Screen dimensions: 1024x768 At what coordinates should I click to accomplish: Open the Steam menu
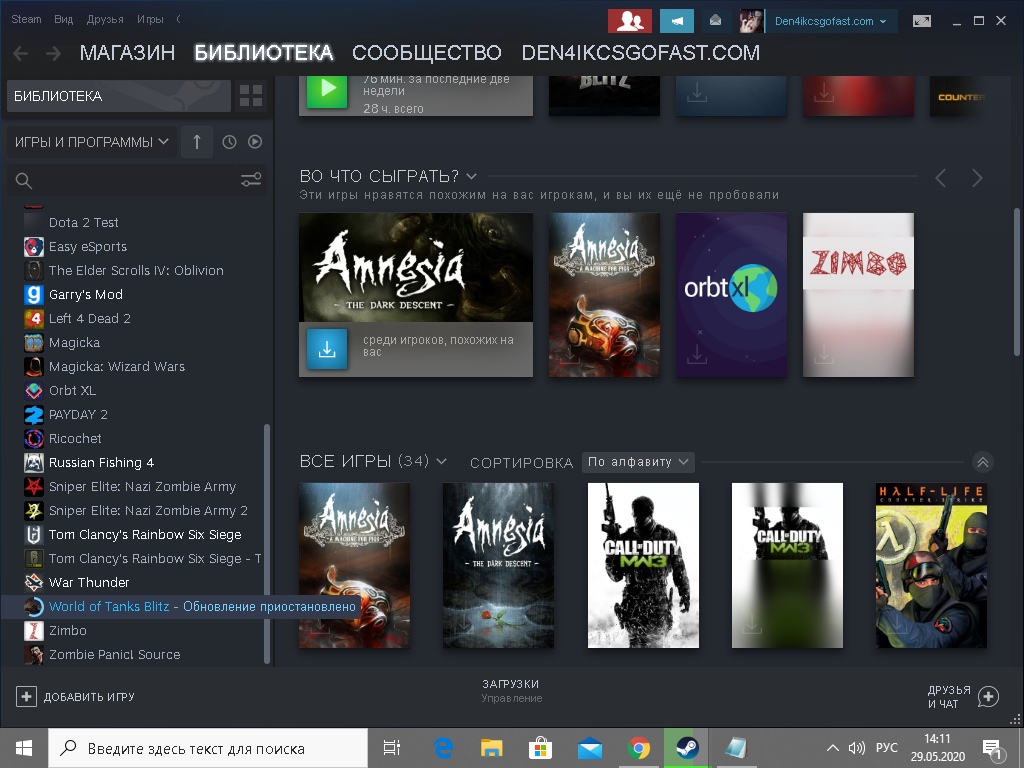coord(26,19)
